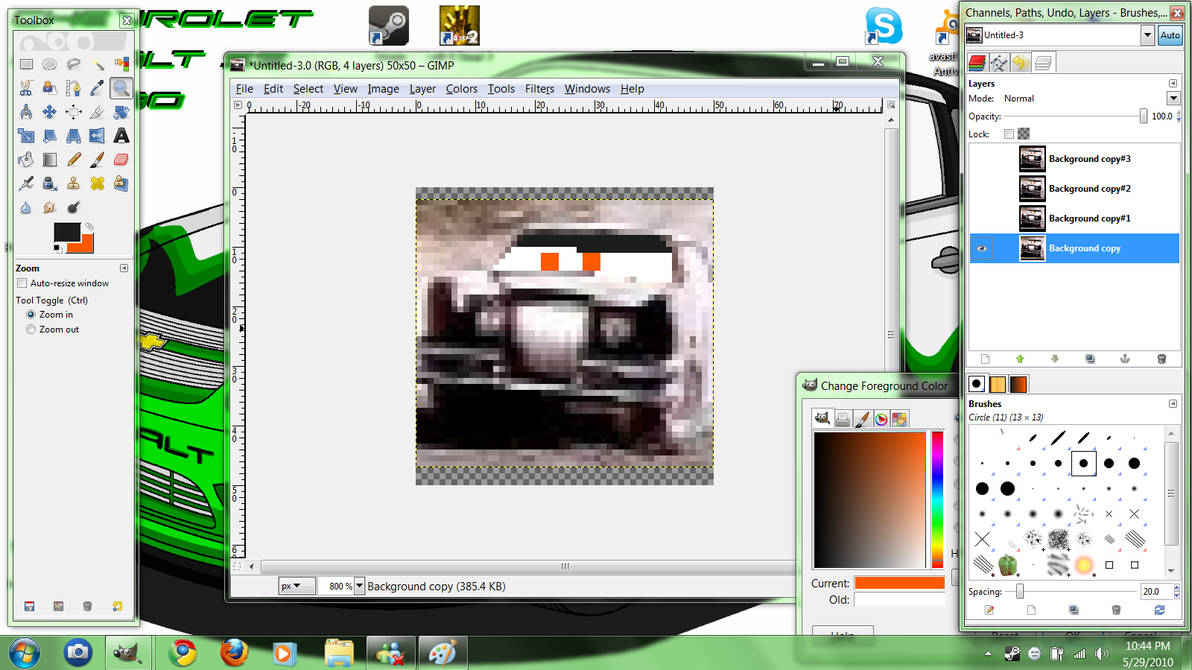Click the brush Spacing slider handle
This screenshot has height=670, width=1192.
click(1019, 591)
